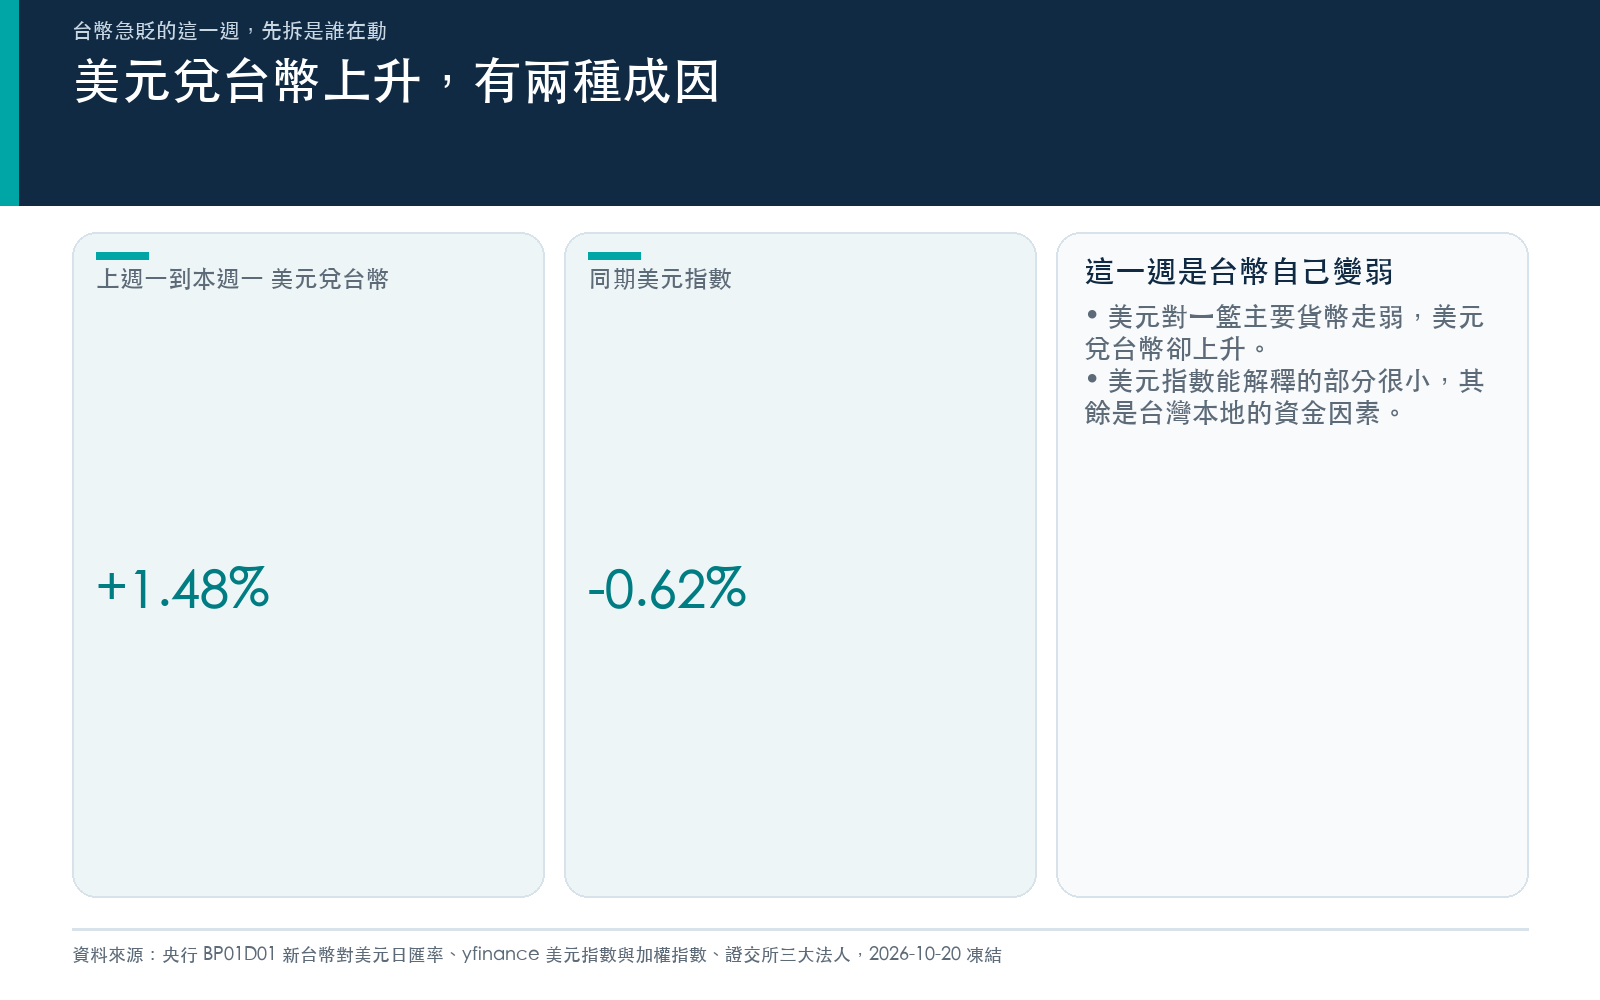Click the subtitle '台幣急貶的這一週,先拆是誰在動'
This screenshot has width=1600, height=1000.
tap(229, 31)
